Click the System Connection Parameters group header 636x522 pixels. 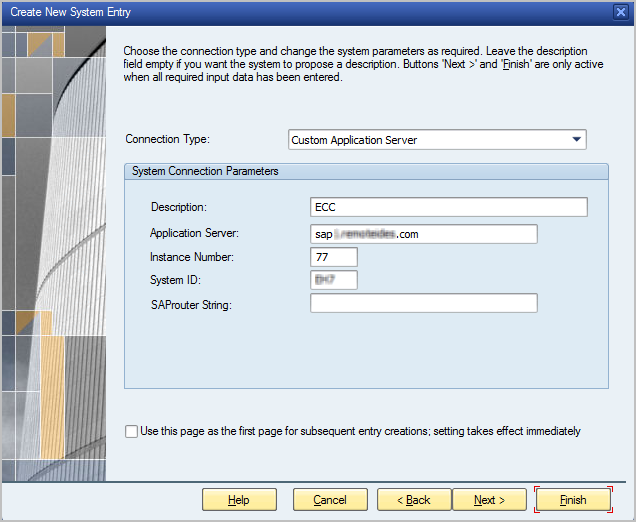pos(205,171)
